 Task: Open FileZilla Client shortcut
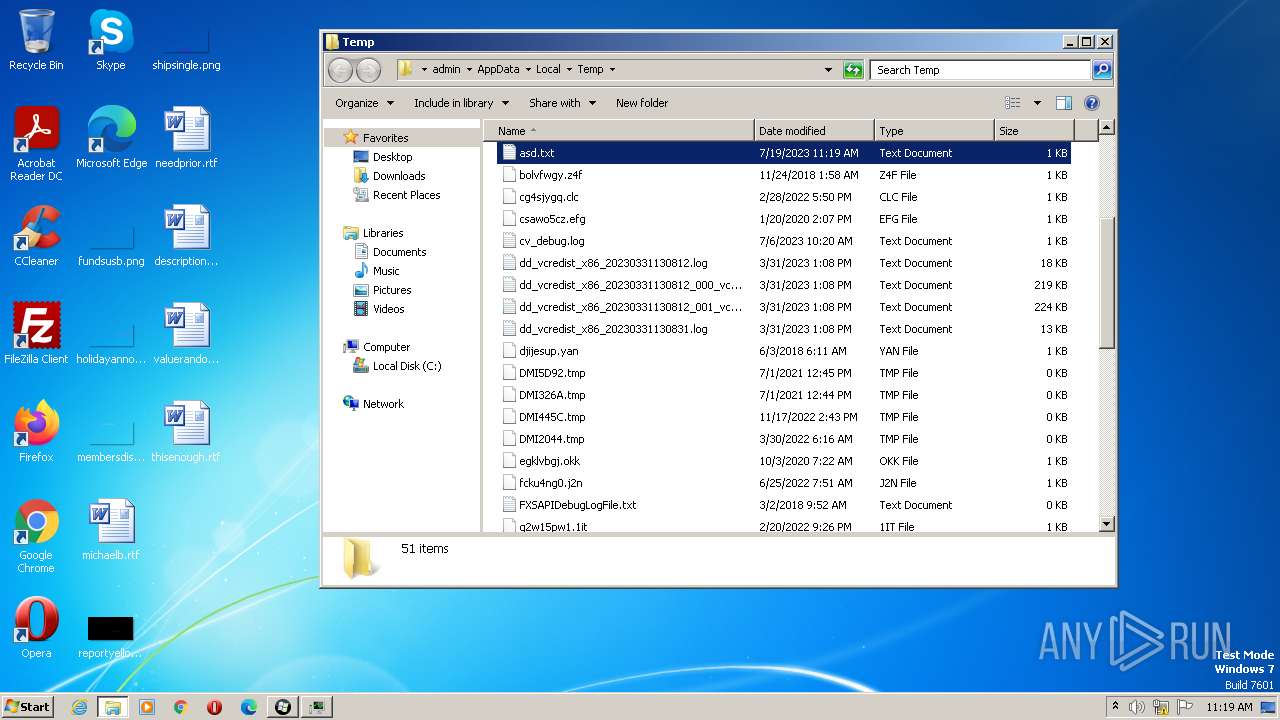[36, 334]
